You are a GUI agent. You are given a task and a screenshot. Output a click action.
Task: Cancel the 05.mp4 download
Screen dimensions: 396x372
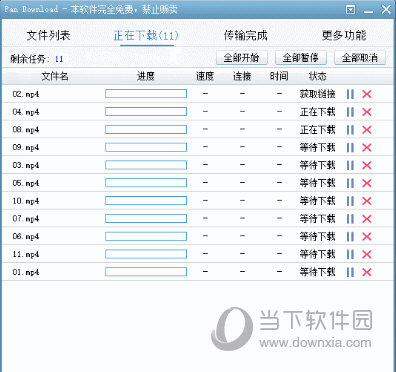click(x=367, y=183)
